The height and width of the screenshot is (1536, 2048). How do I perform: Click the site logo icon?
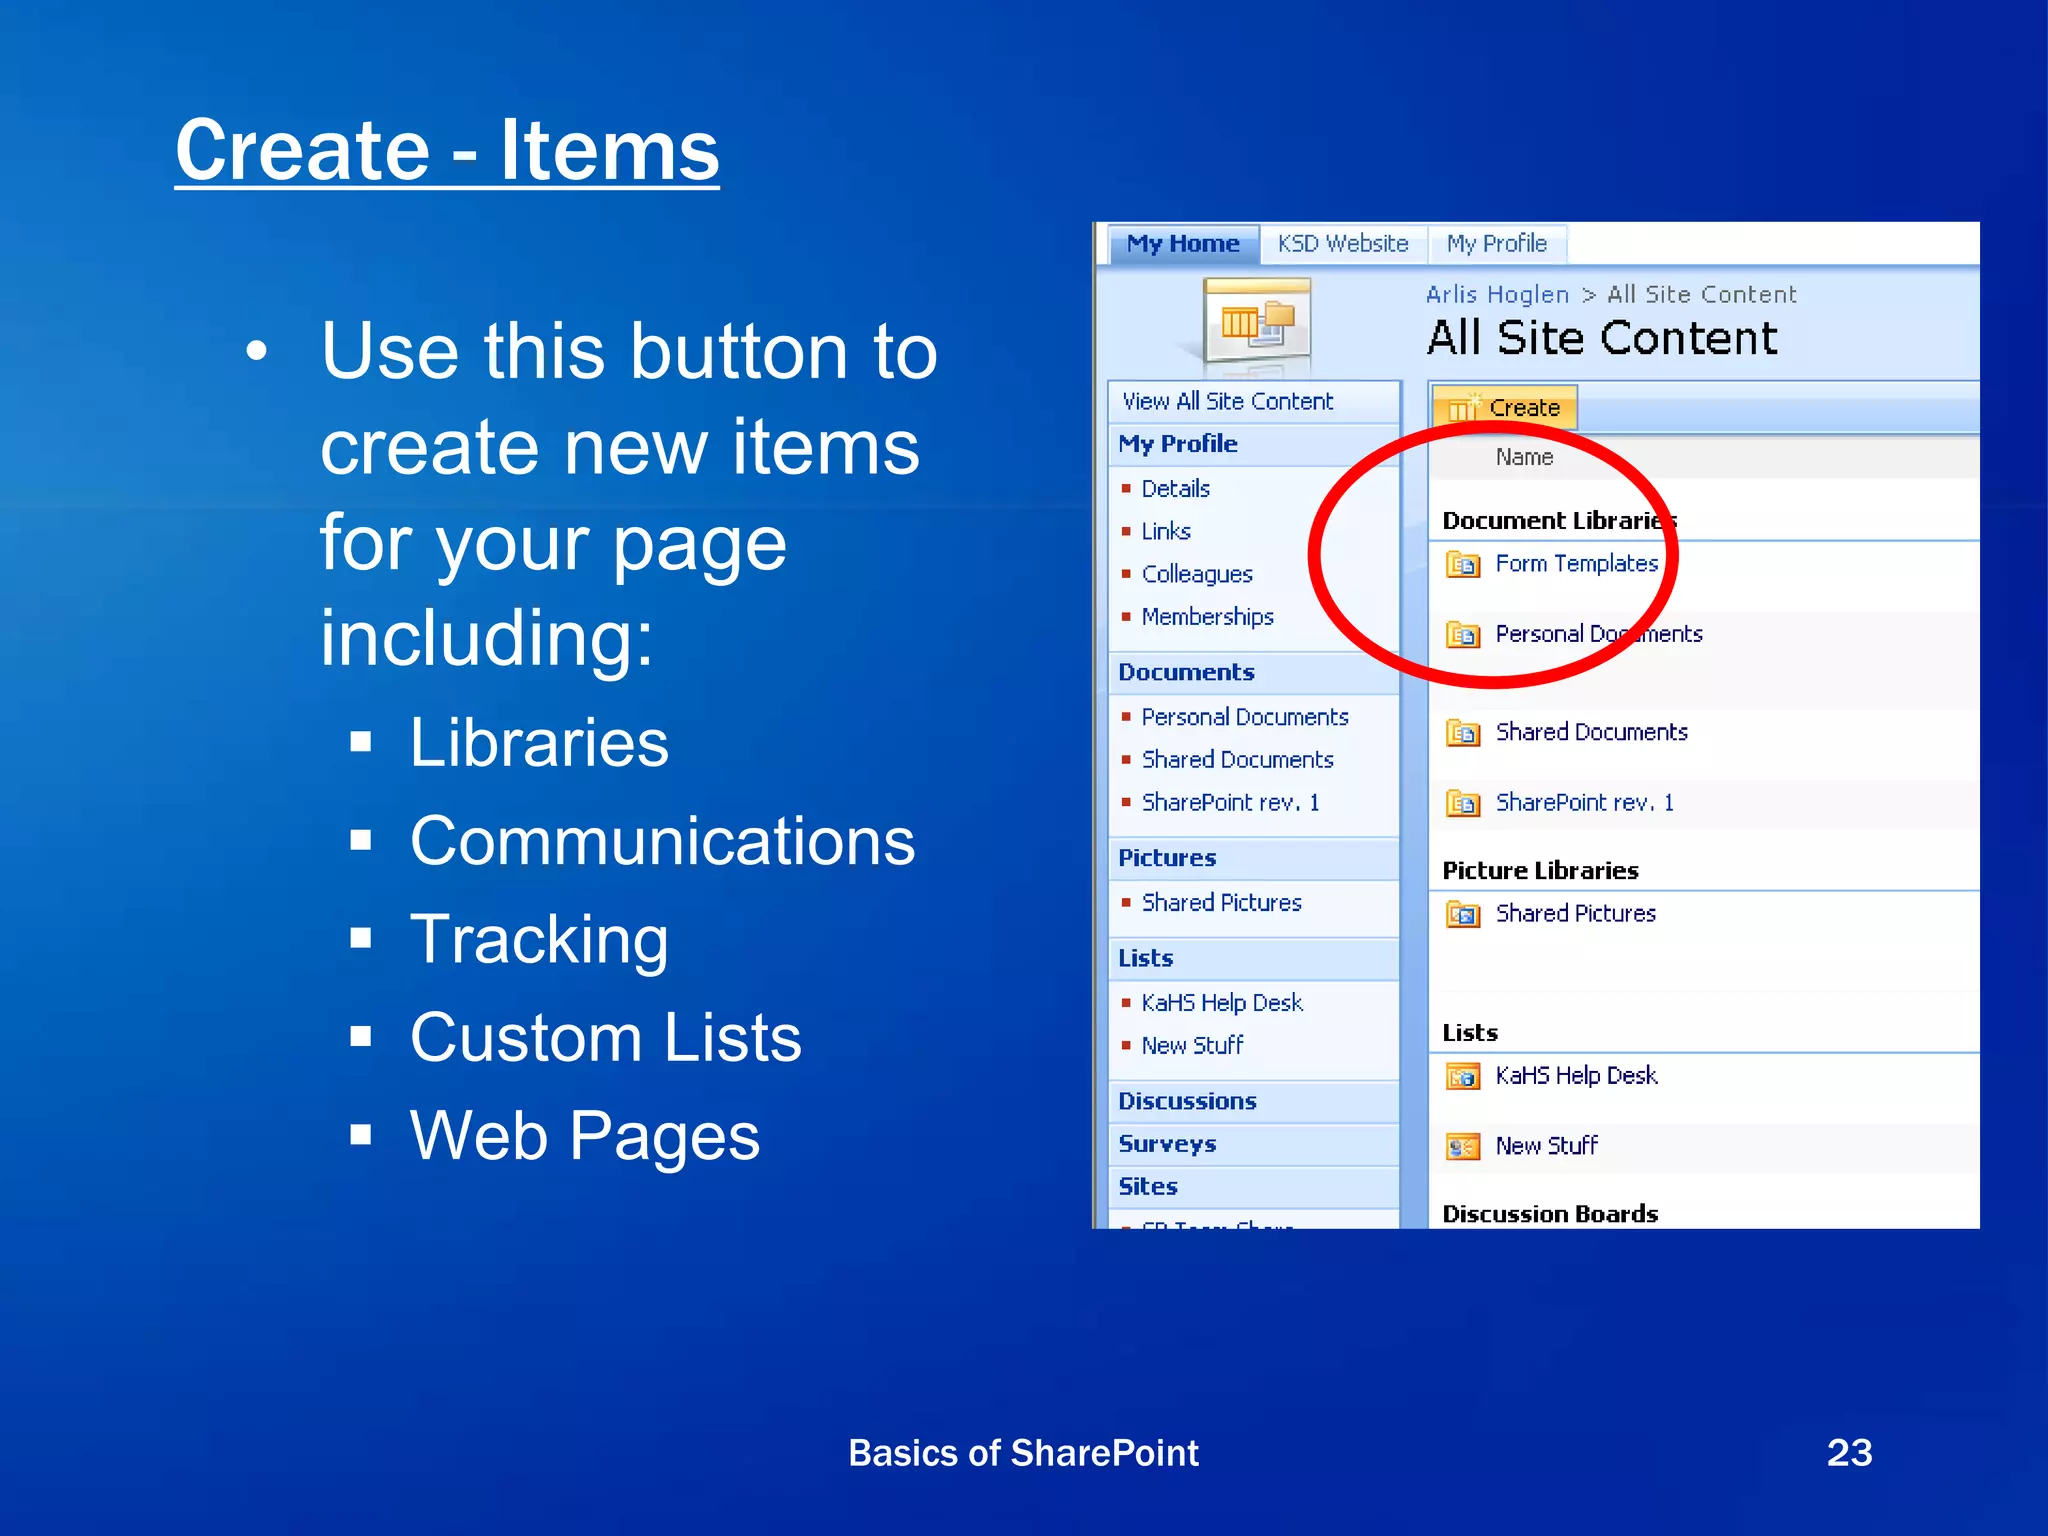coord(1257,320)
